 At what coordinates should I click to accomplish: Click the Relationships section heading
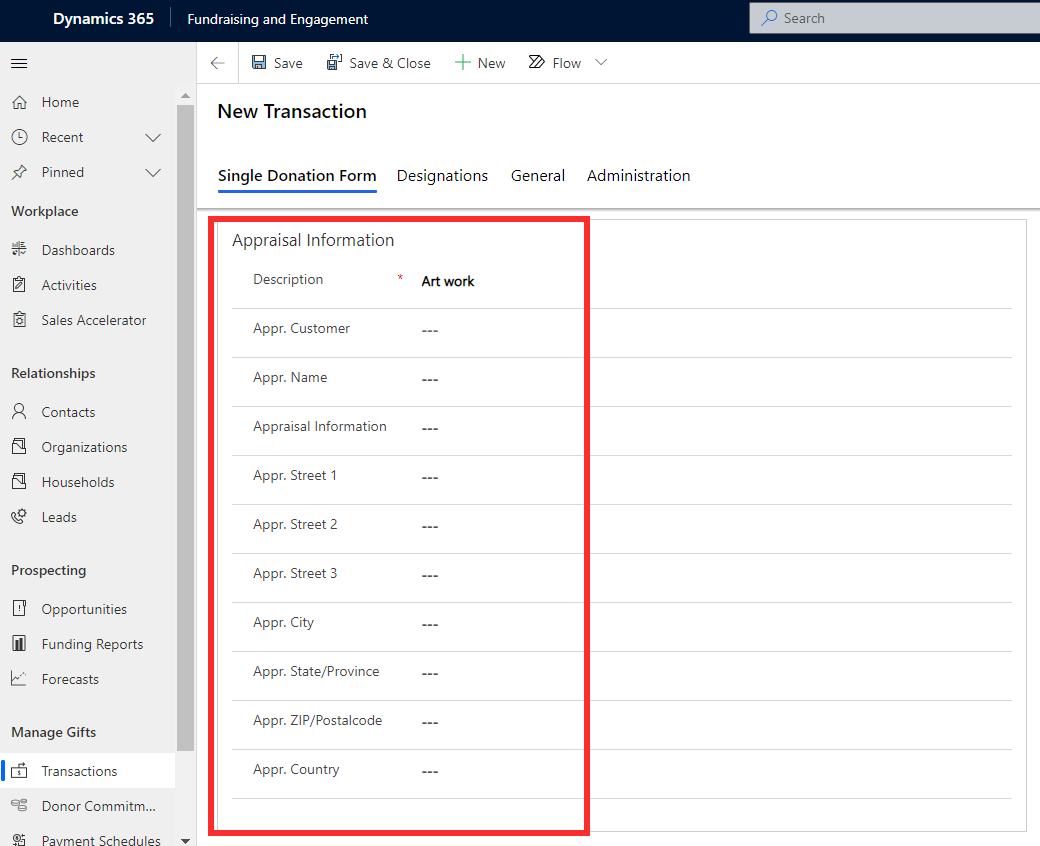click(x=53, y=373)
